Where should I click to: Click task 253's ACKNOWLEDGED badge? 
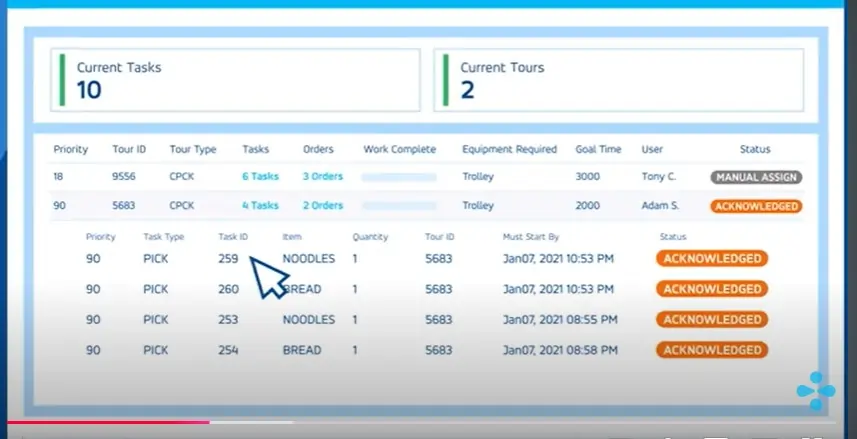(712, 320)
